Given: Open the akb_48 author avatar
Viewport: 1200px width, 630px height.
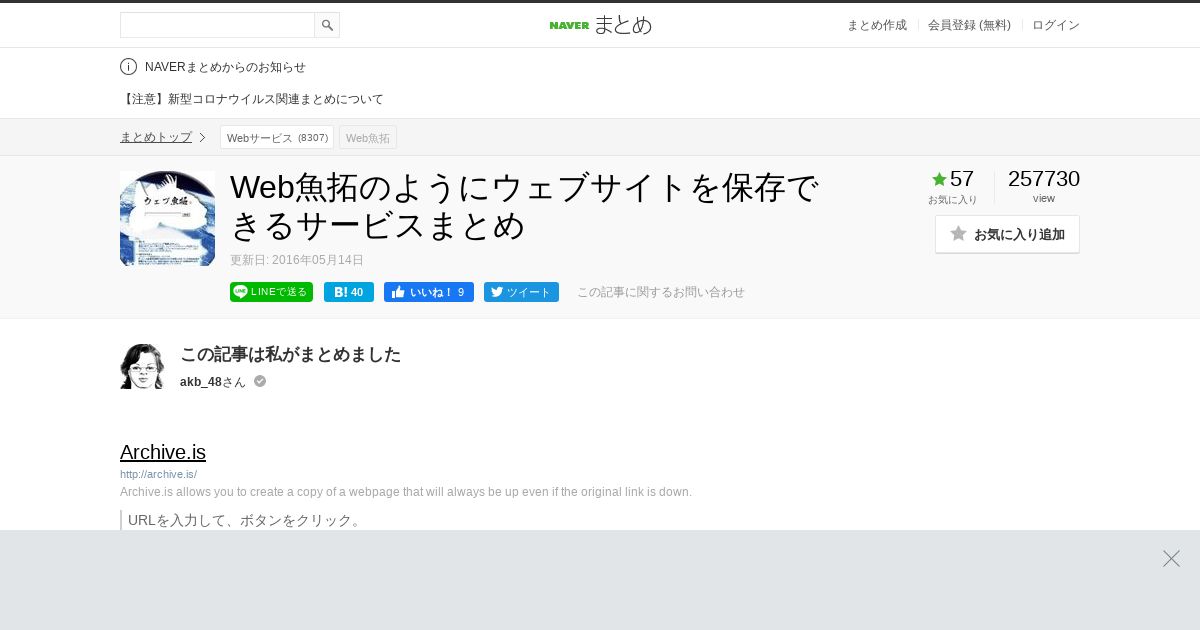Looking at the screenshot, I should pyautogui.click(x=142, y=366).
